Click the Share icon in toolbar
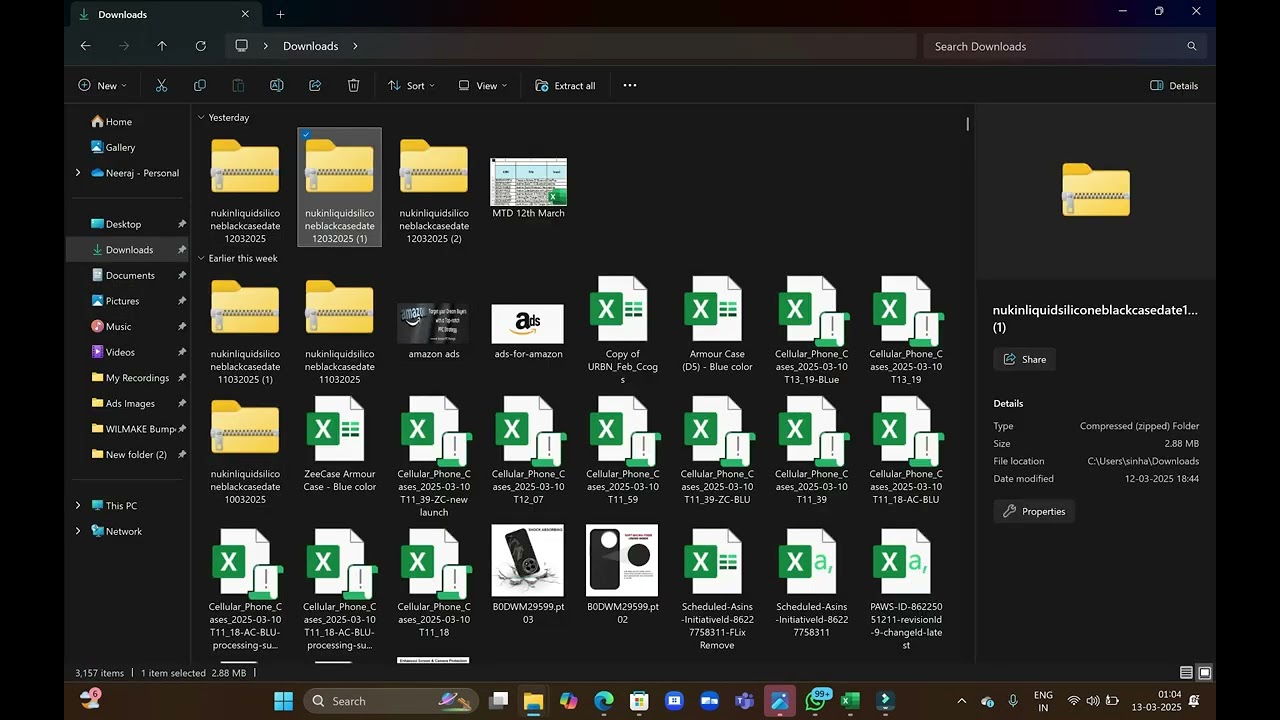Viewport: 1280px width, 720px height. tap(315, 86)
